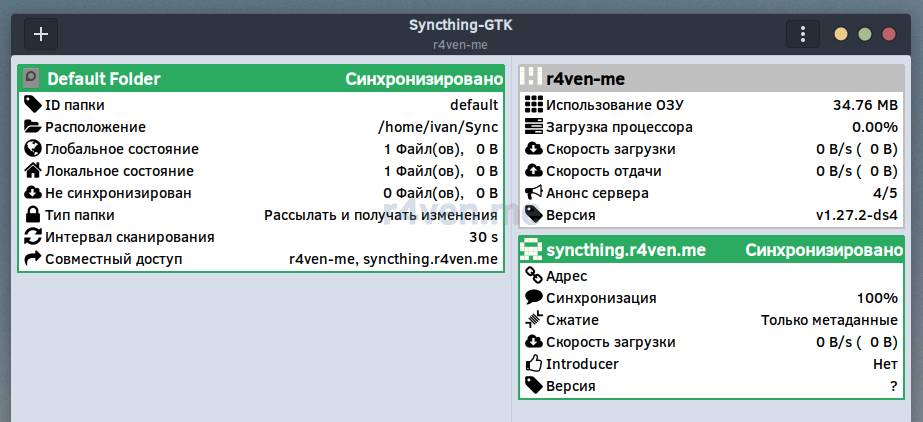Collapse the Default Folder header

pyautogui.click(x=261, y=79)
